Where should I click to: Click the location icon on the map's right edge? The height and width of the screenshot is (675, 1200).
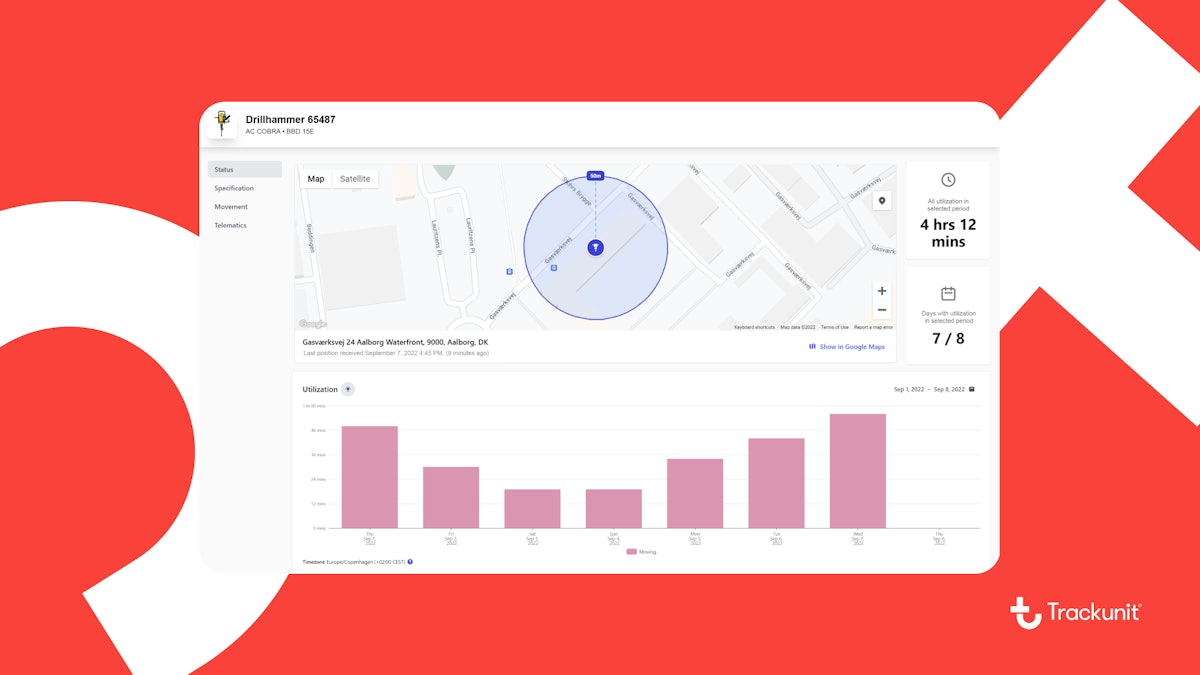pyautogui.click(x=882, y=201)
